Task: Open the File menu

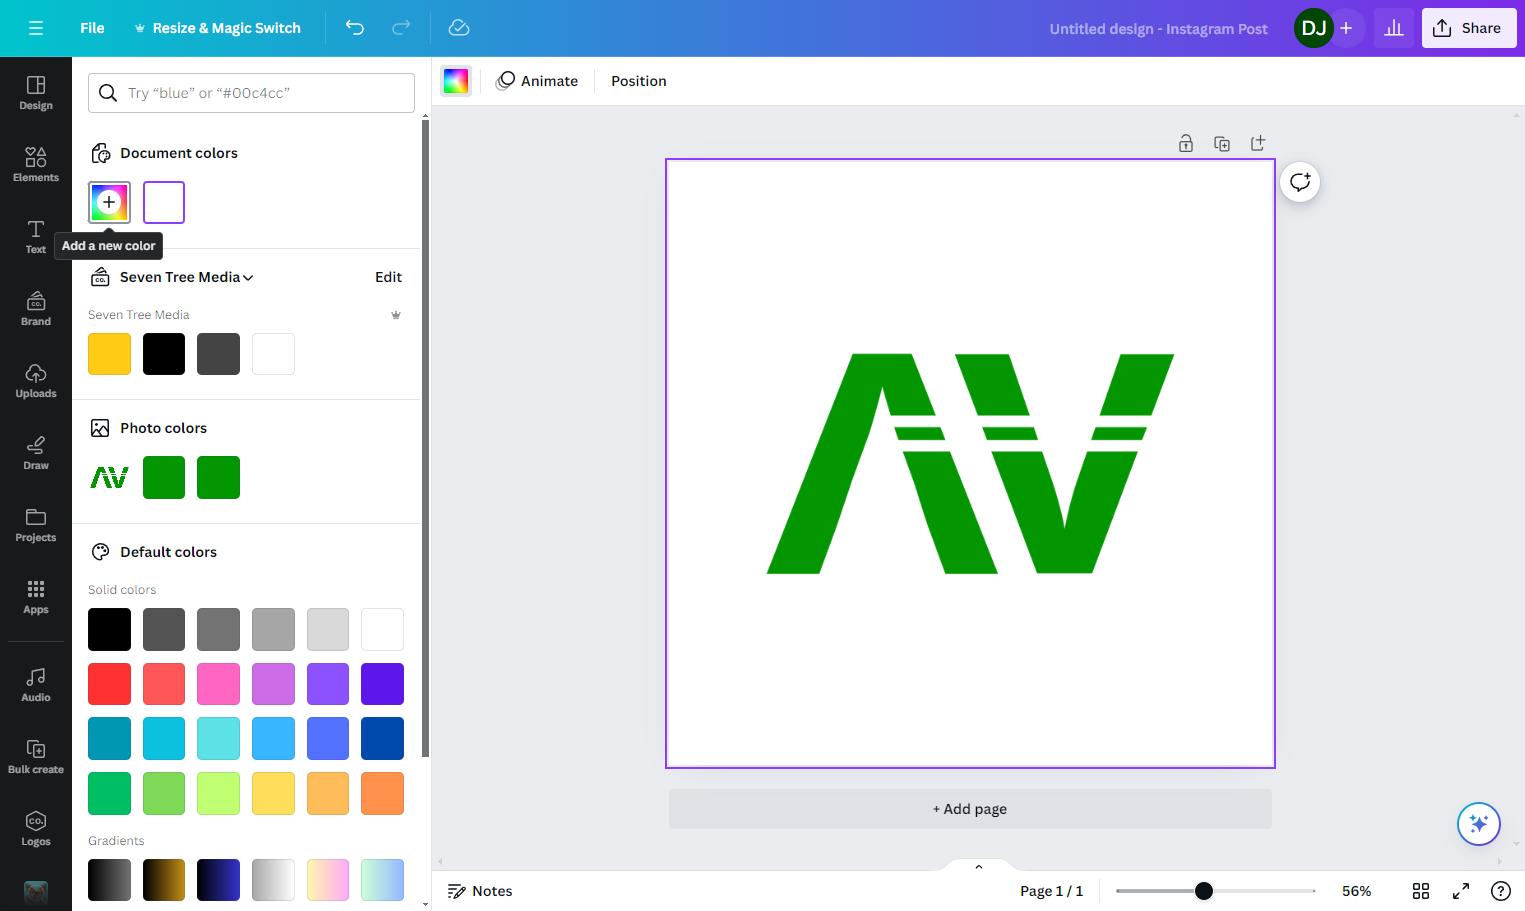Action: (92, 28)
